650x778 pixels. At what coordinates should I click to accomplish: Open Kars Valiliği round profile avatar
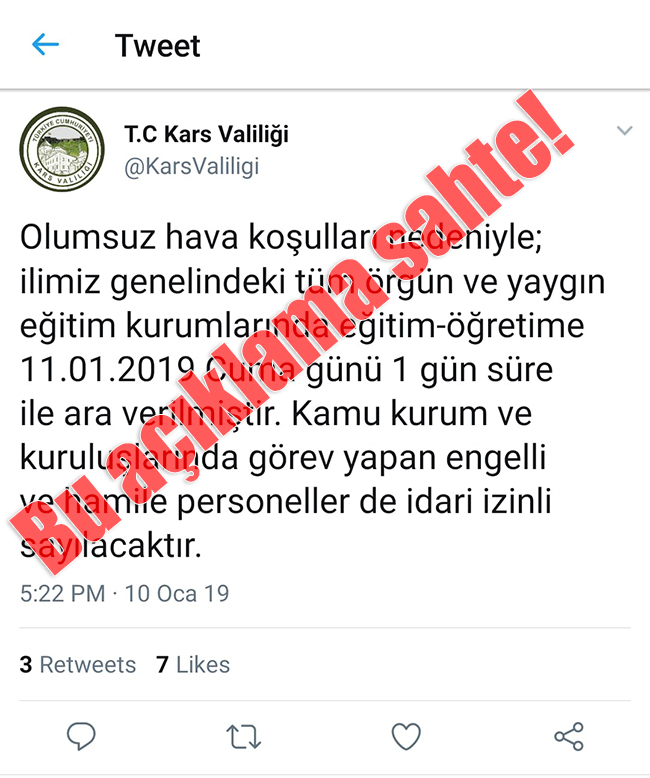pos(63,149)
